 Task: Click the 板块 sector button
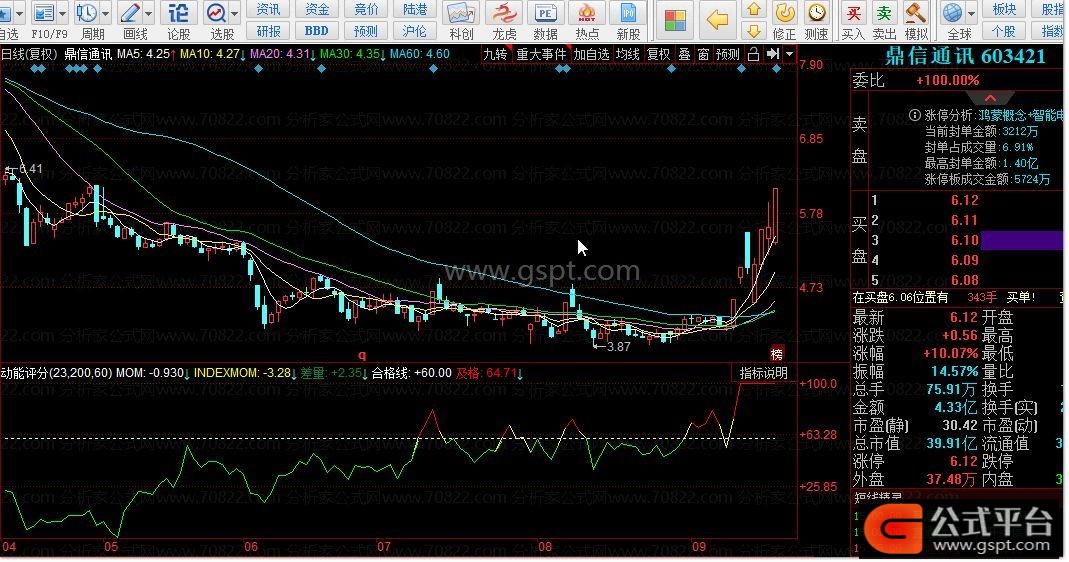(x=1004, y=10)
